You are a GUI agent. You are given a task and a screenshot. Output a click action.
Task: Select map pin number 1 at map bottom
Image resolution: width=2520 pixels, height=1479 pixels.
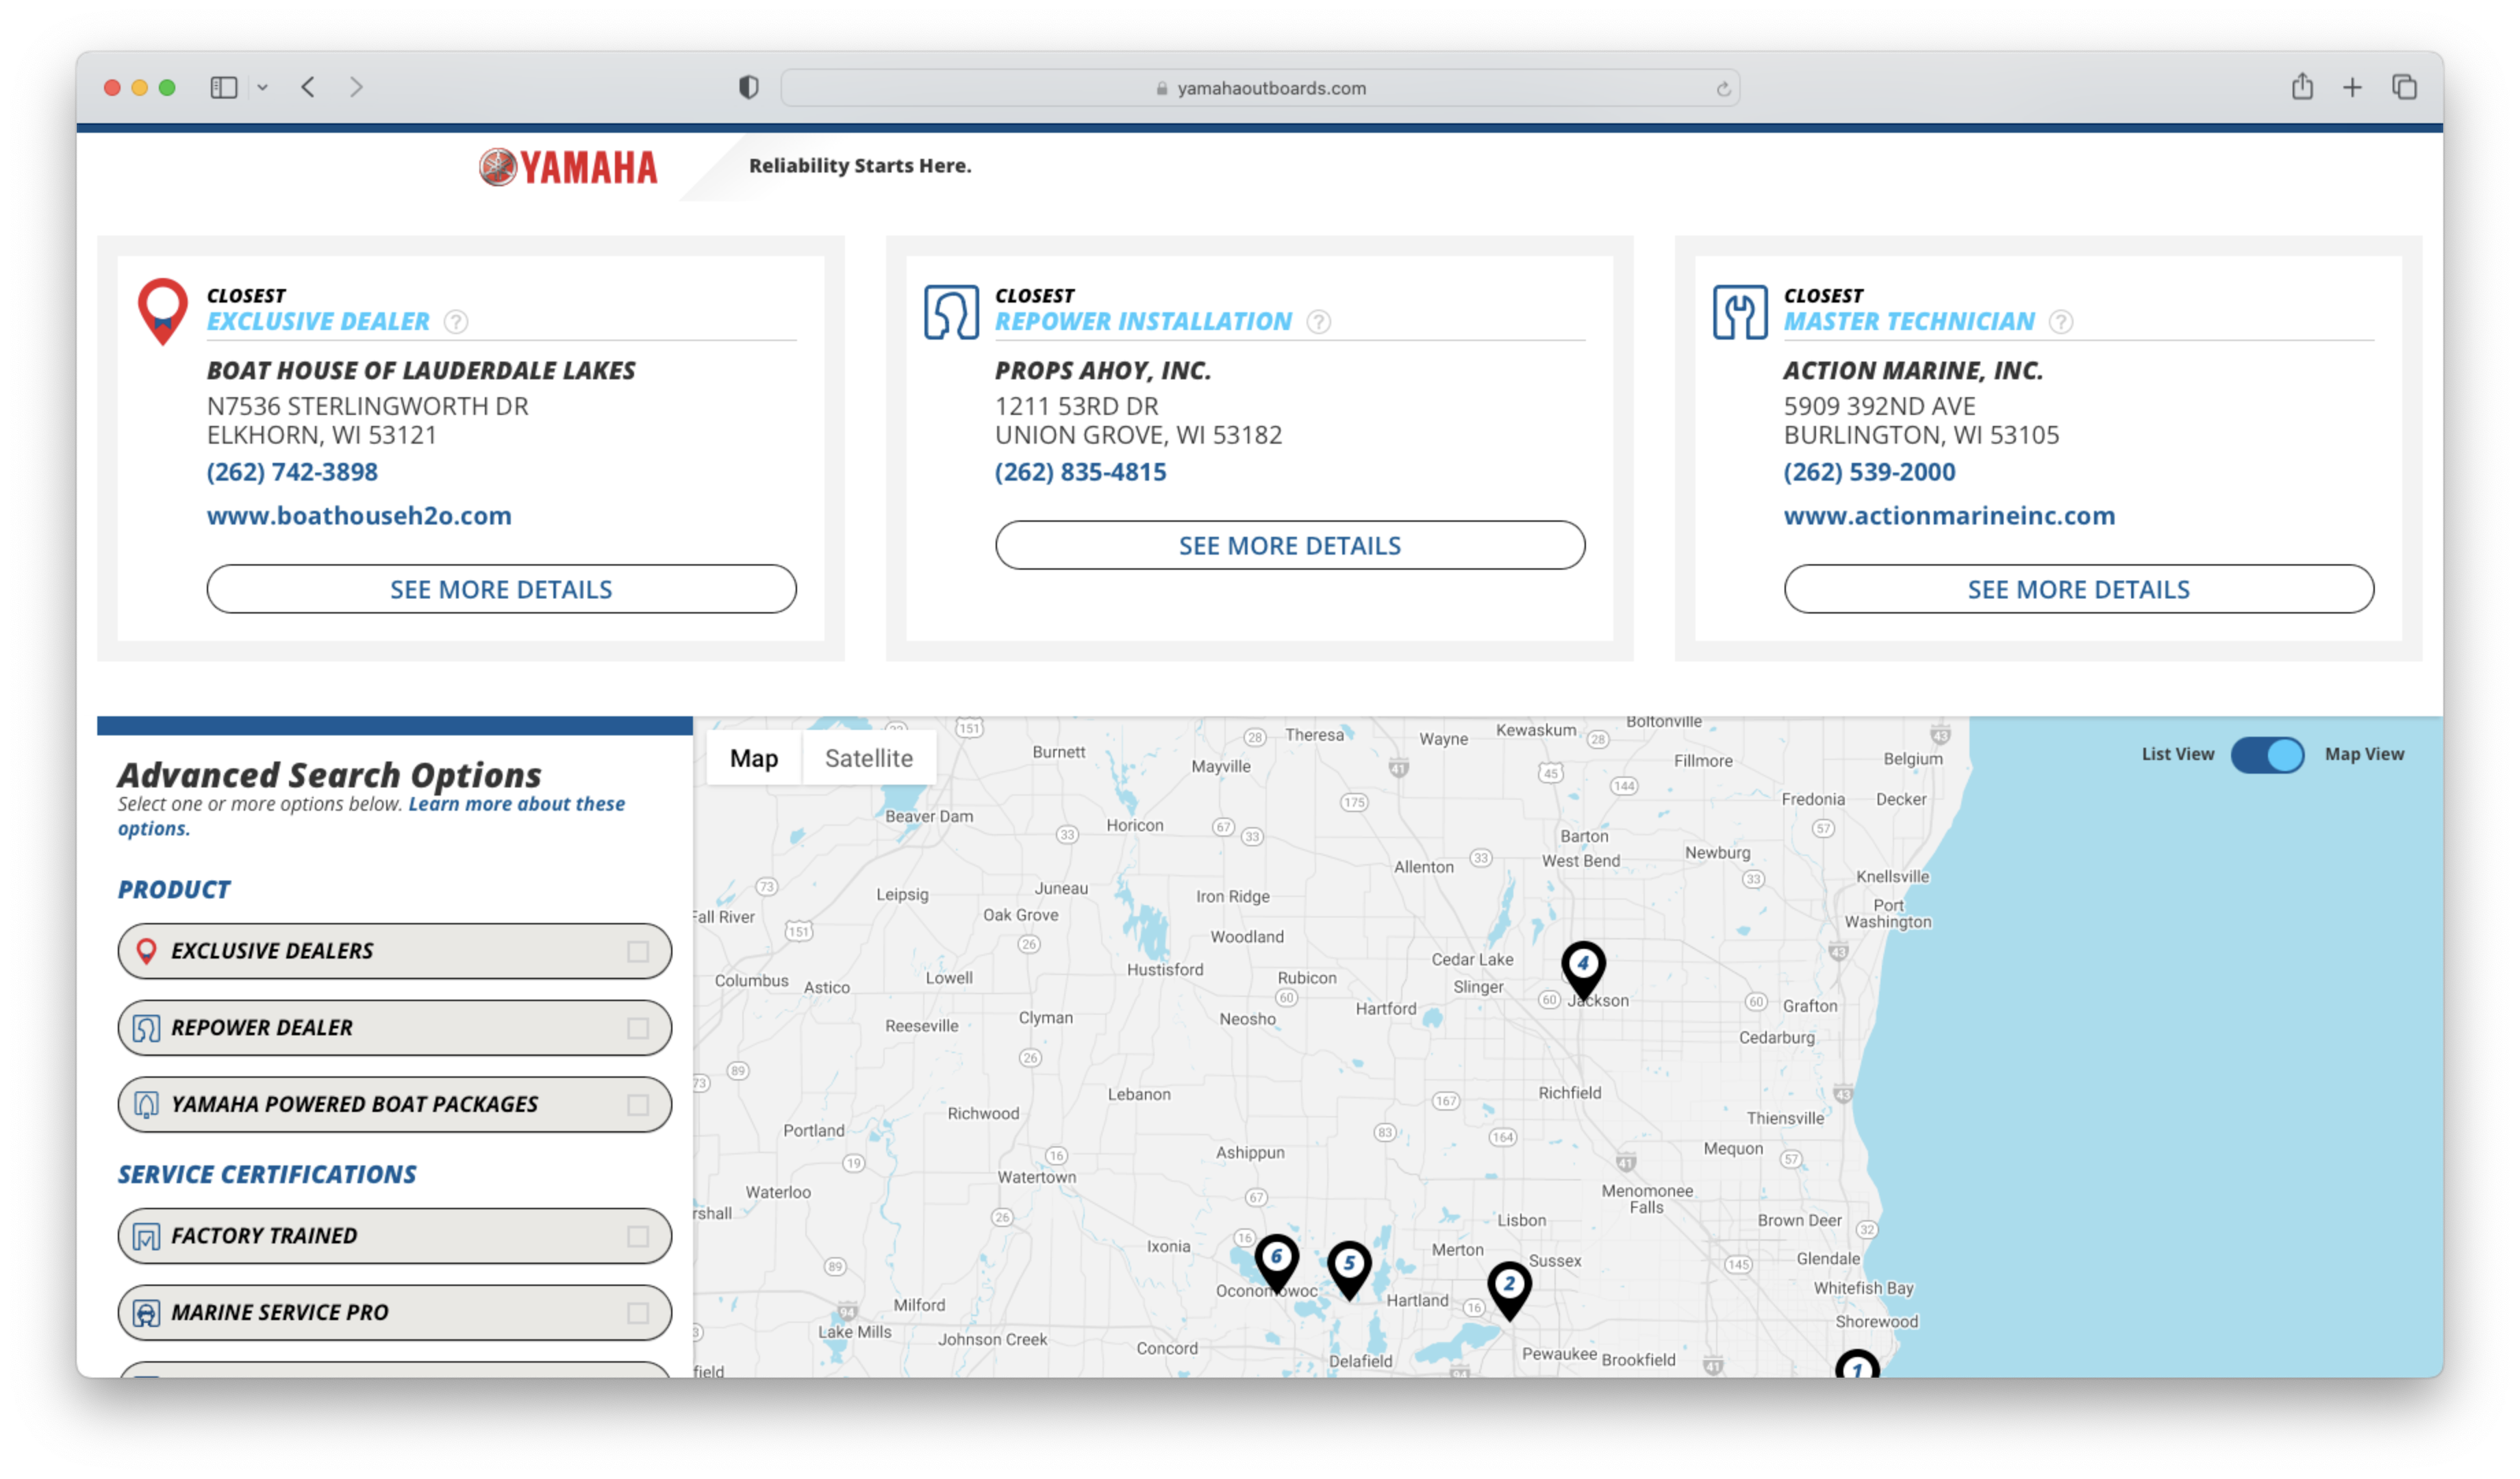click(x=1857, y=1365)
